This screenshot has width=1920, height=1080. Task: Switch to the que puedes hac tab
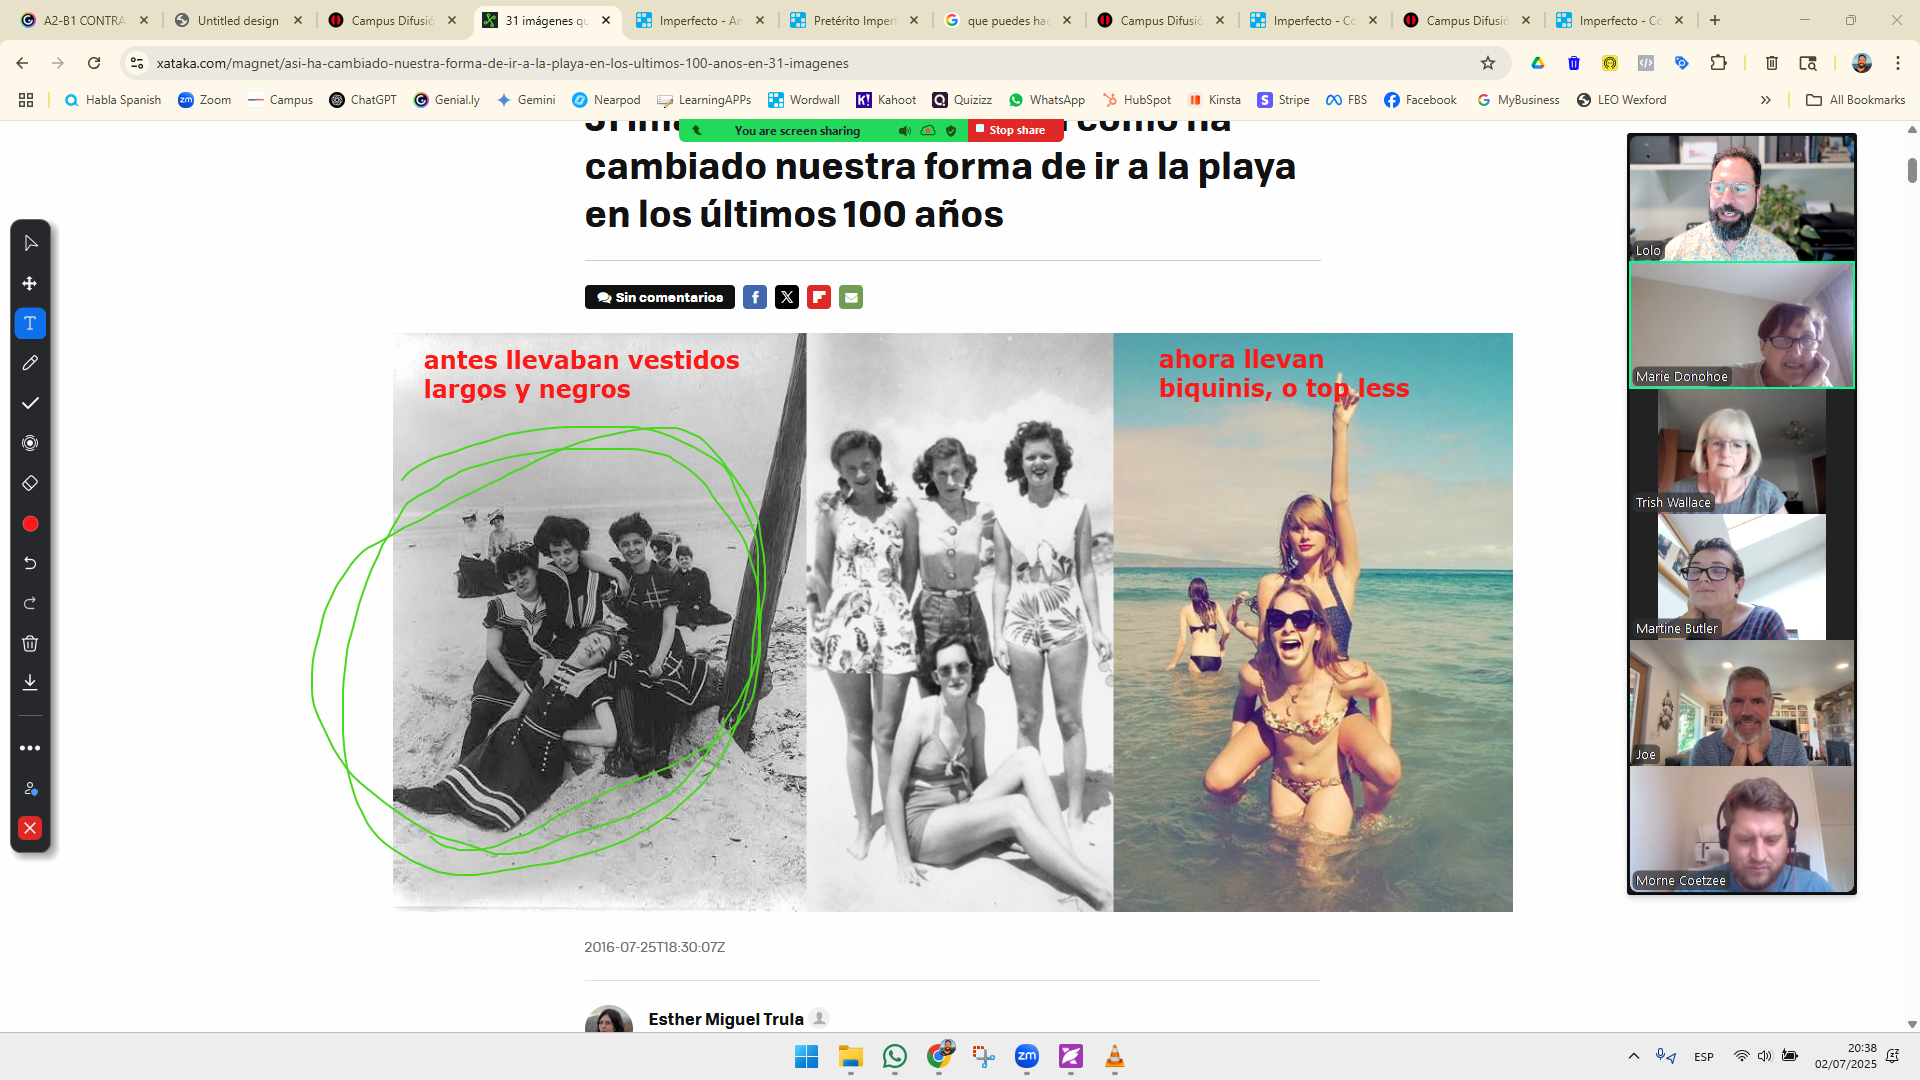(1008, 20)
